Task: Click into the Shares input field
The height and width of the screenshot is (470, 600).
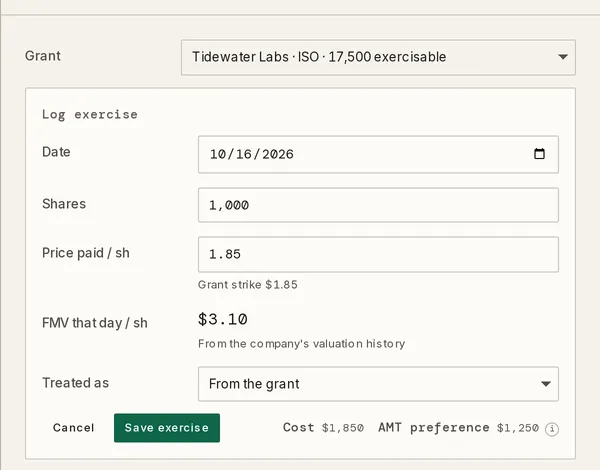Action: coord(378,205)
